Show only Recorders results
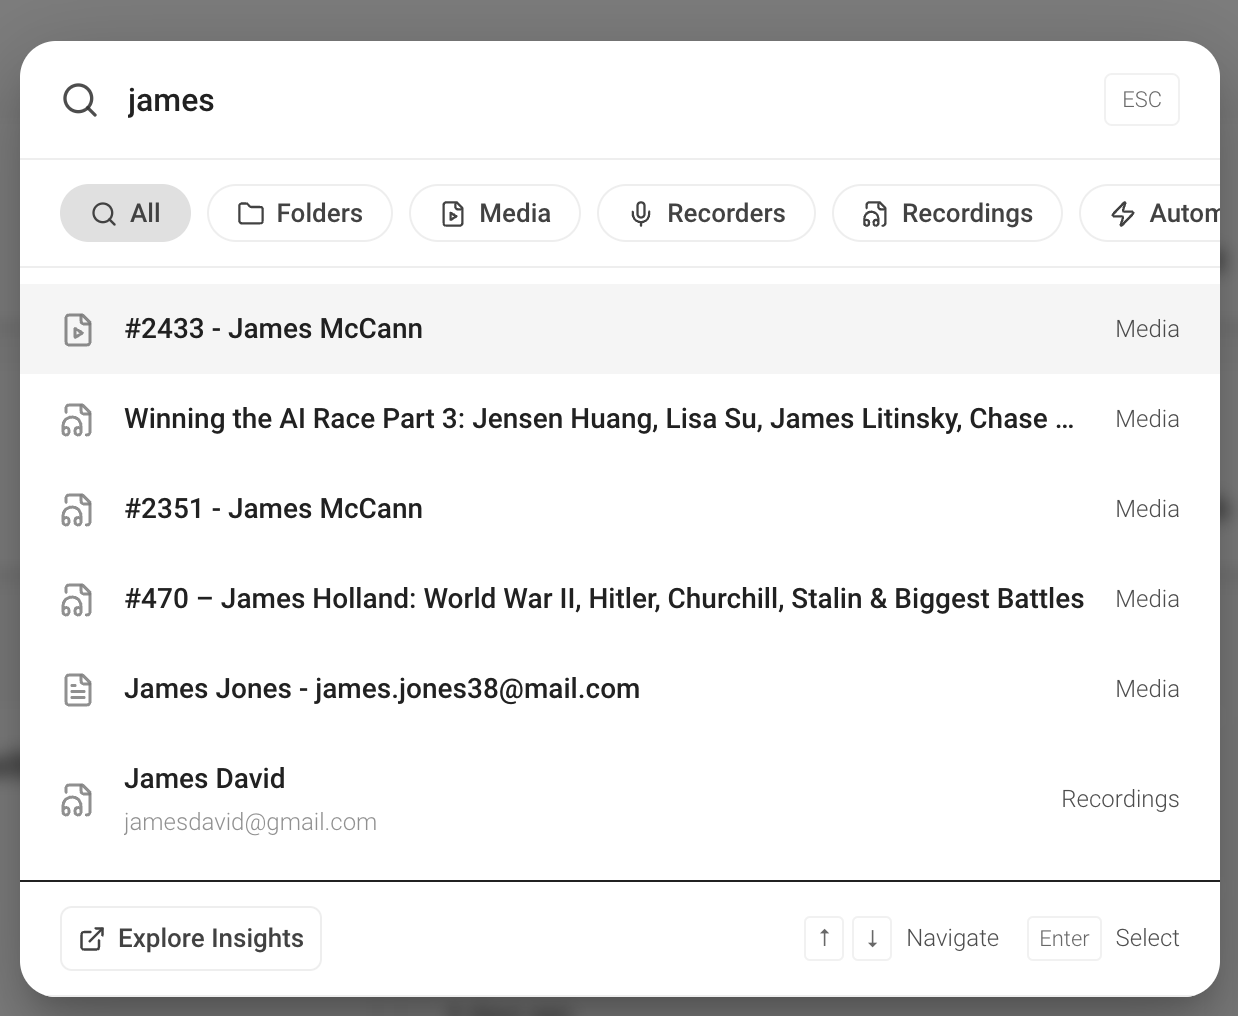 point(706,213)
